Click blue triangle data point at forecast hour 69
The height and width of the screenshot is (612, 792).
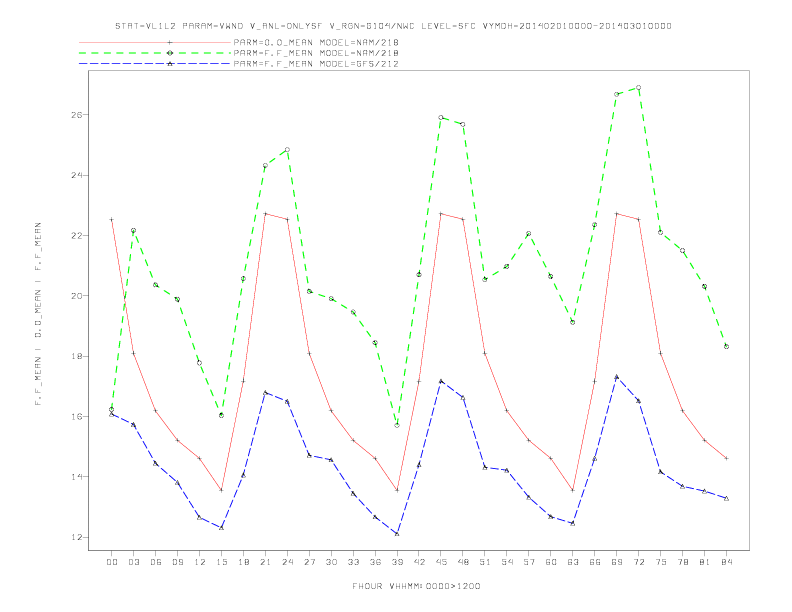(x=617, y=377)
